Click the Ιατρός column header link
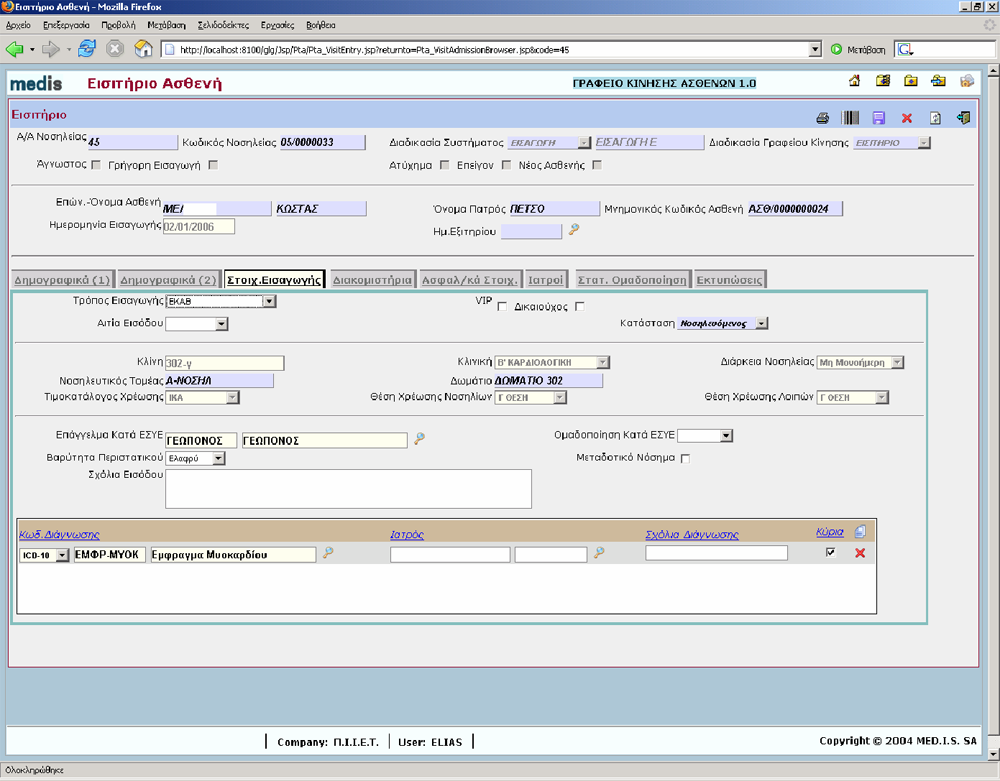Screen dimensions: 1000x781 point(407,534)
